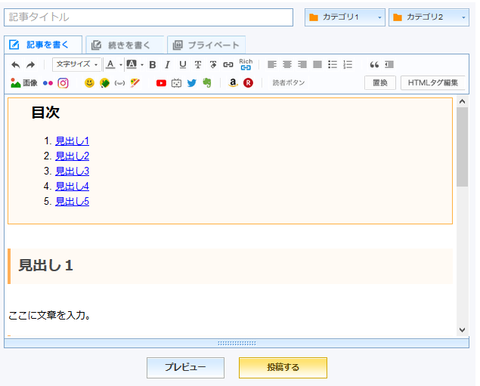Insert a hyperlink
The height and width of the screenshot is (386, 480).
click(228, 65)
